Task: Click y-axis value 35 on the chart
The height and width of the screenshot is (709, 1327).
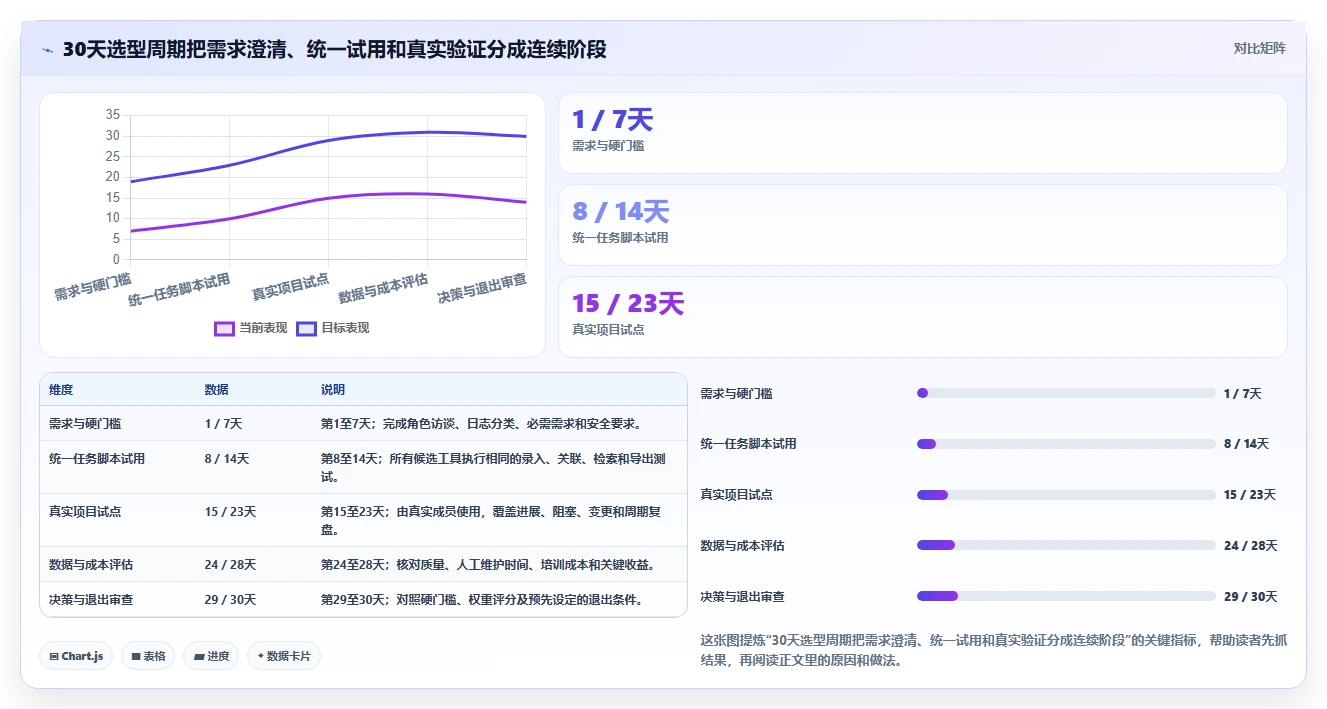Action: (113, 115)
